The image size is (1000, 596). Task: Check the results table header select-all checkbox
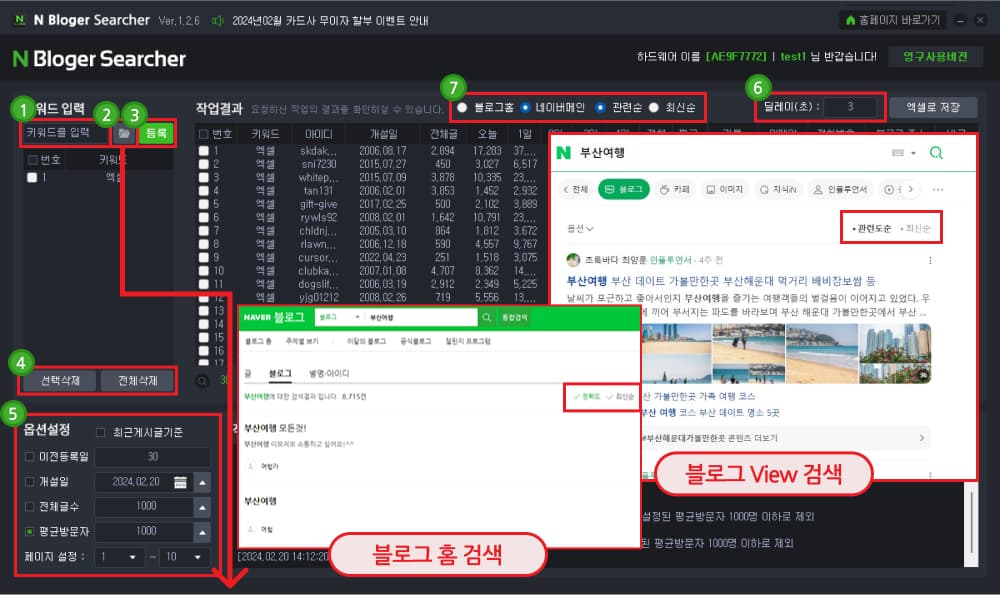[x=203, y=134]
